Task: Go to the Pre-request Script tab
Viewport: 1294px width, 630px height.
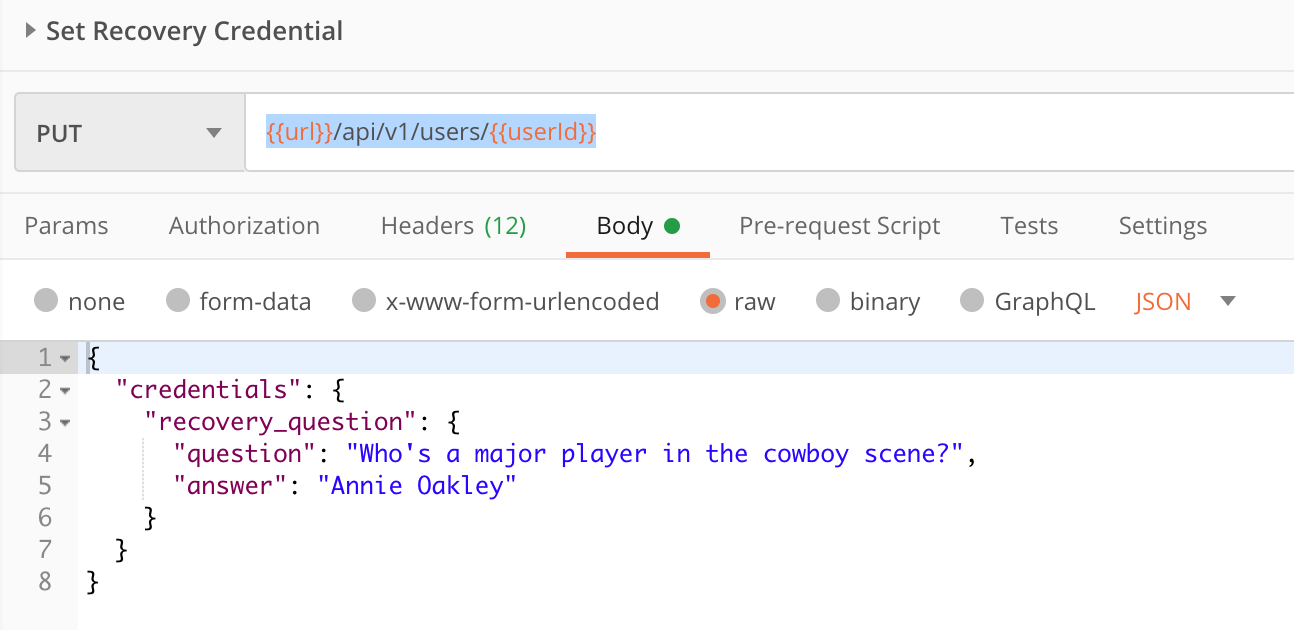Action: (x=839, y=226)
